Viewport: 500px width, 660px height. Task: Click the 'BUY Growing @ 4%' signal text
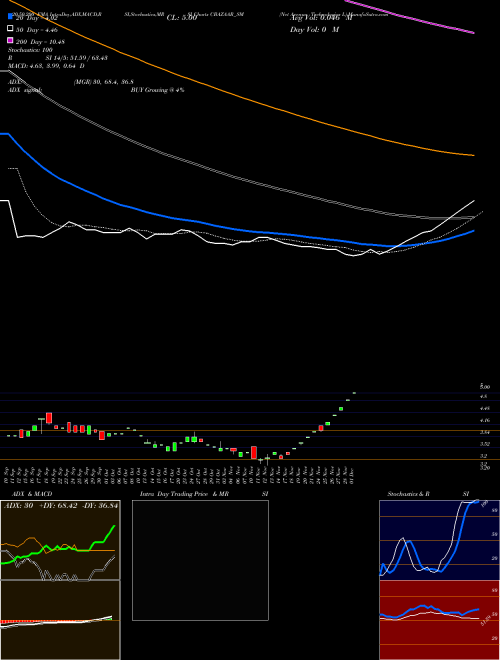pyautogui.click(x=157, y=90)
